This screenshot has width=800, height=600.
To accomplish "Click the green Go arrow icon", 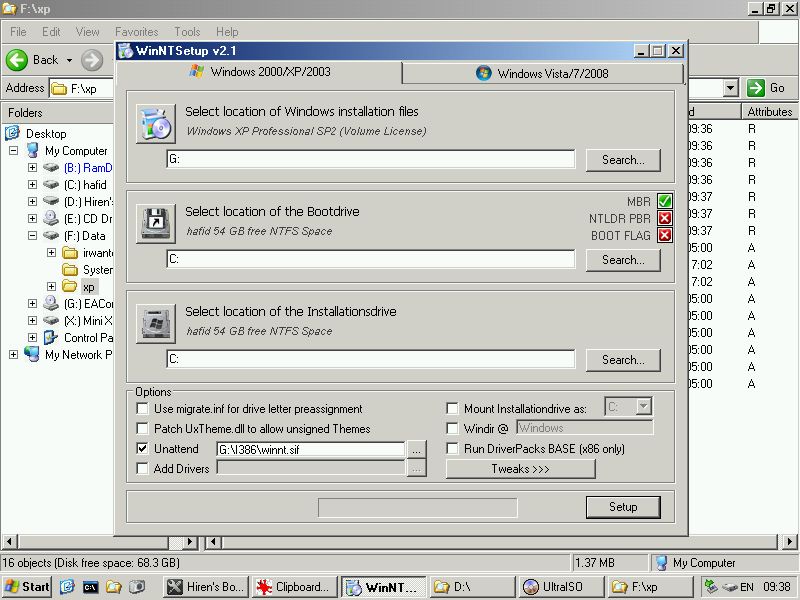I will pyautogui.click(x=756, y=88).
